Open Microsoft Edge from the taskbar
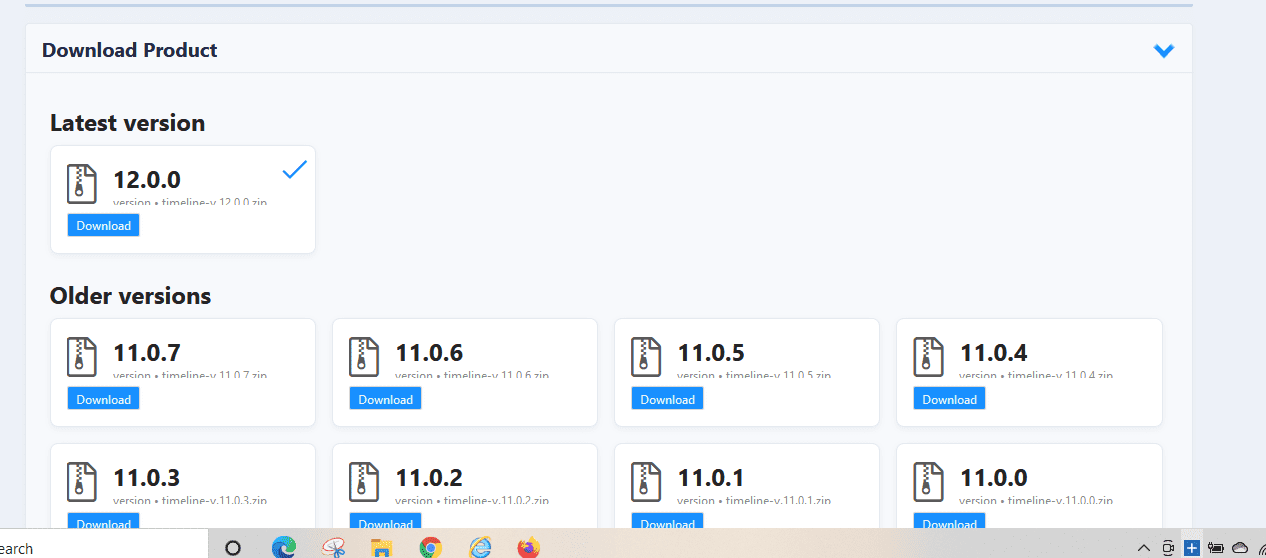Image resolution: width=1266 pixels, height=558 pixels. click(x=285, y=547)
